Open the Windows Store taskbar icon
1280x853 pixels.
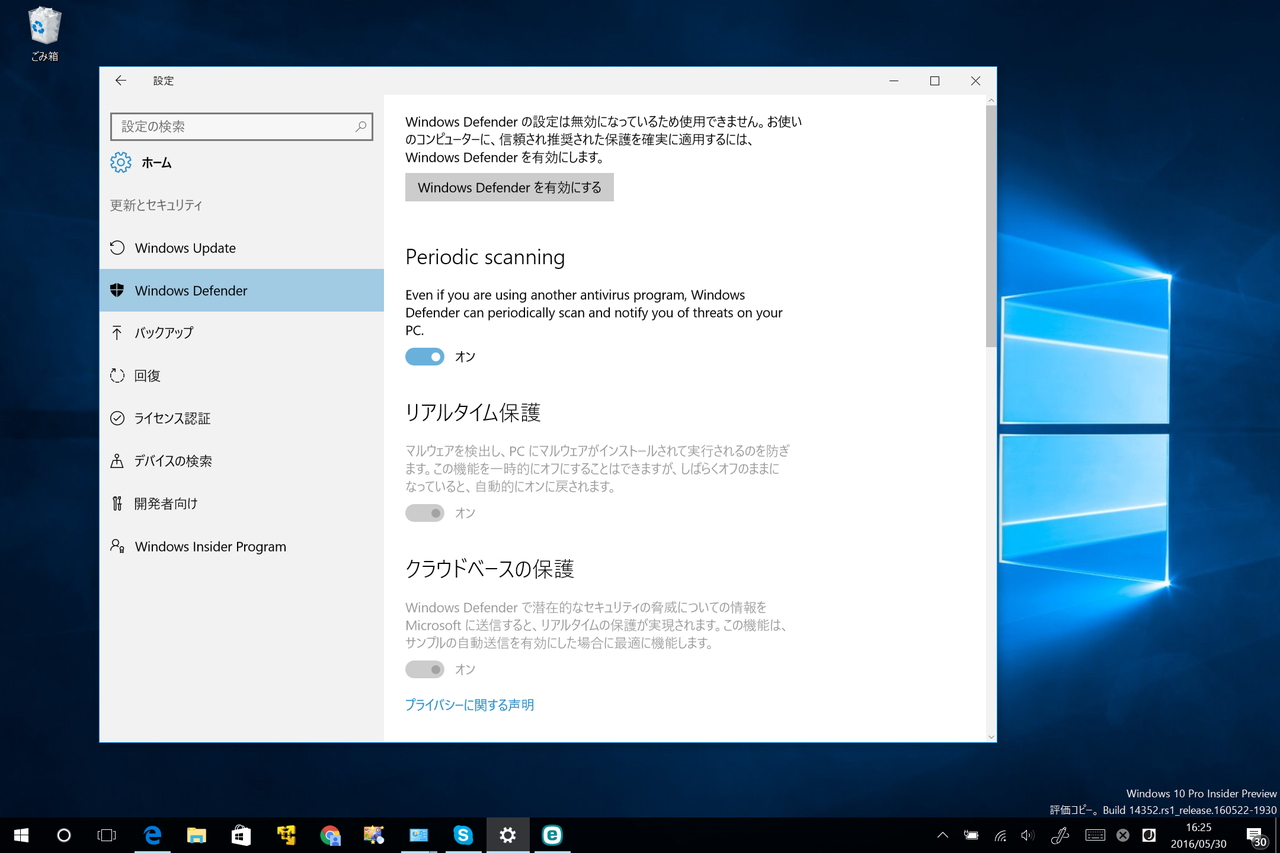pyautogui.click(x=241, y=835)
